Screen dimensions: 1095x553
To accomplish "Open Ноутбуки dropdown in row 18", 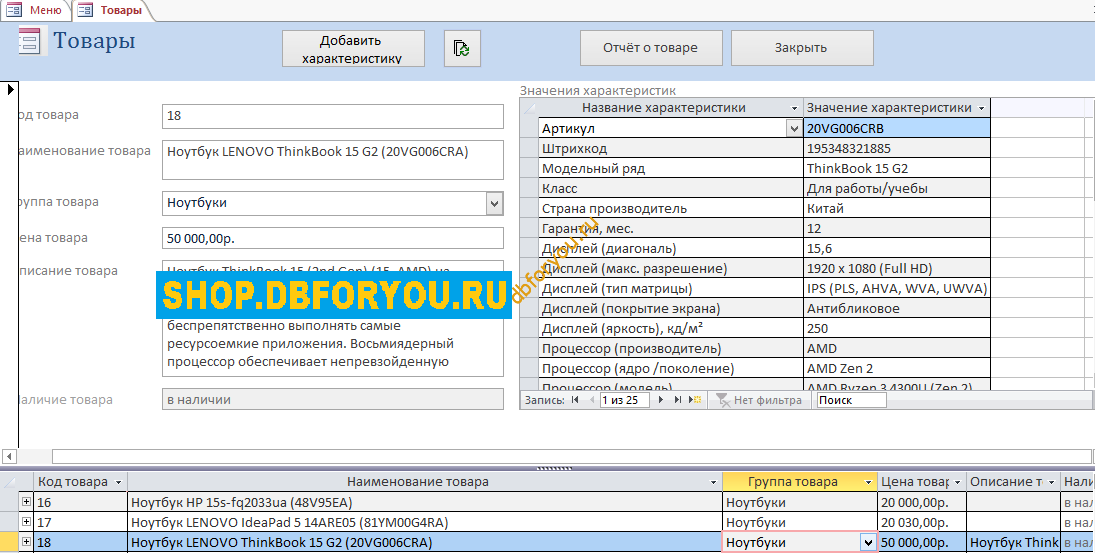I will pyautogui.click(x=868, y=543).
